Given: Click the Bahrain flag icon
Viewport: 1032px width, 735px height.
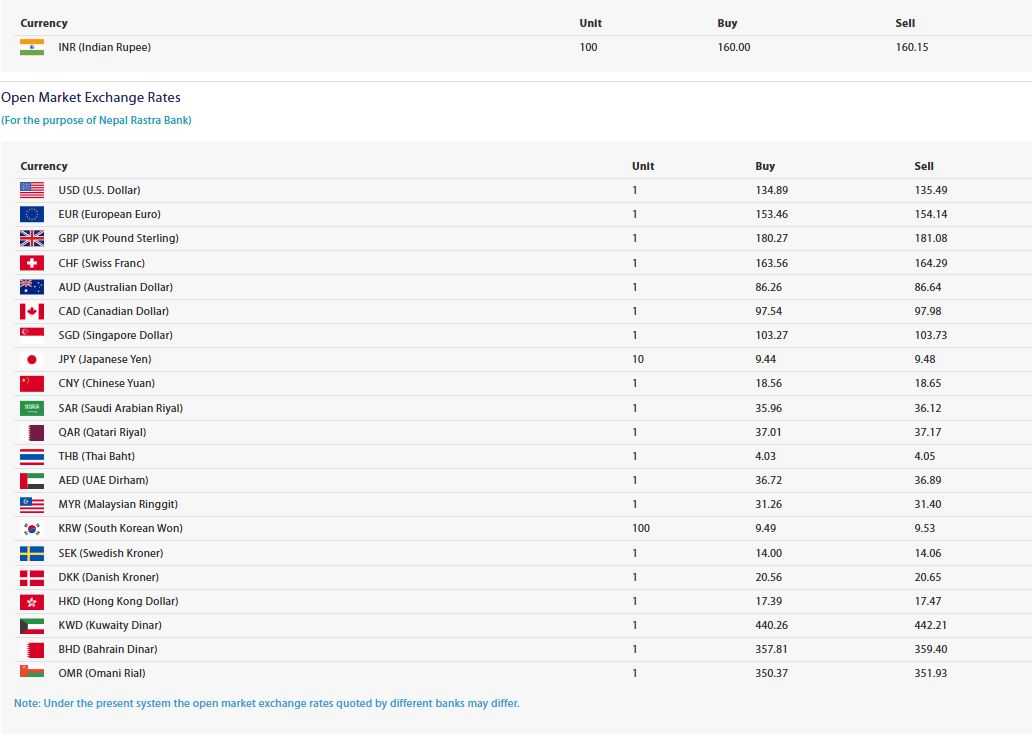Looking at the screenshot, I should tap(32, 649).
